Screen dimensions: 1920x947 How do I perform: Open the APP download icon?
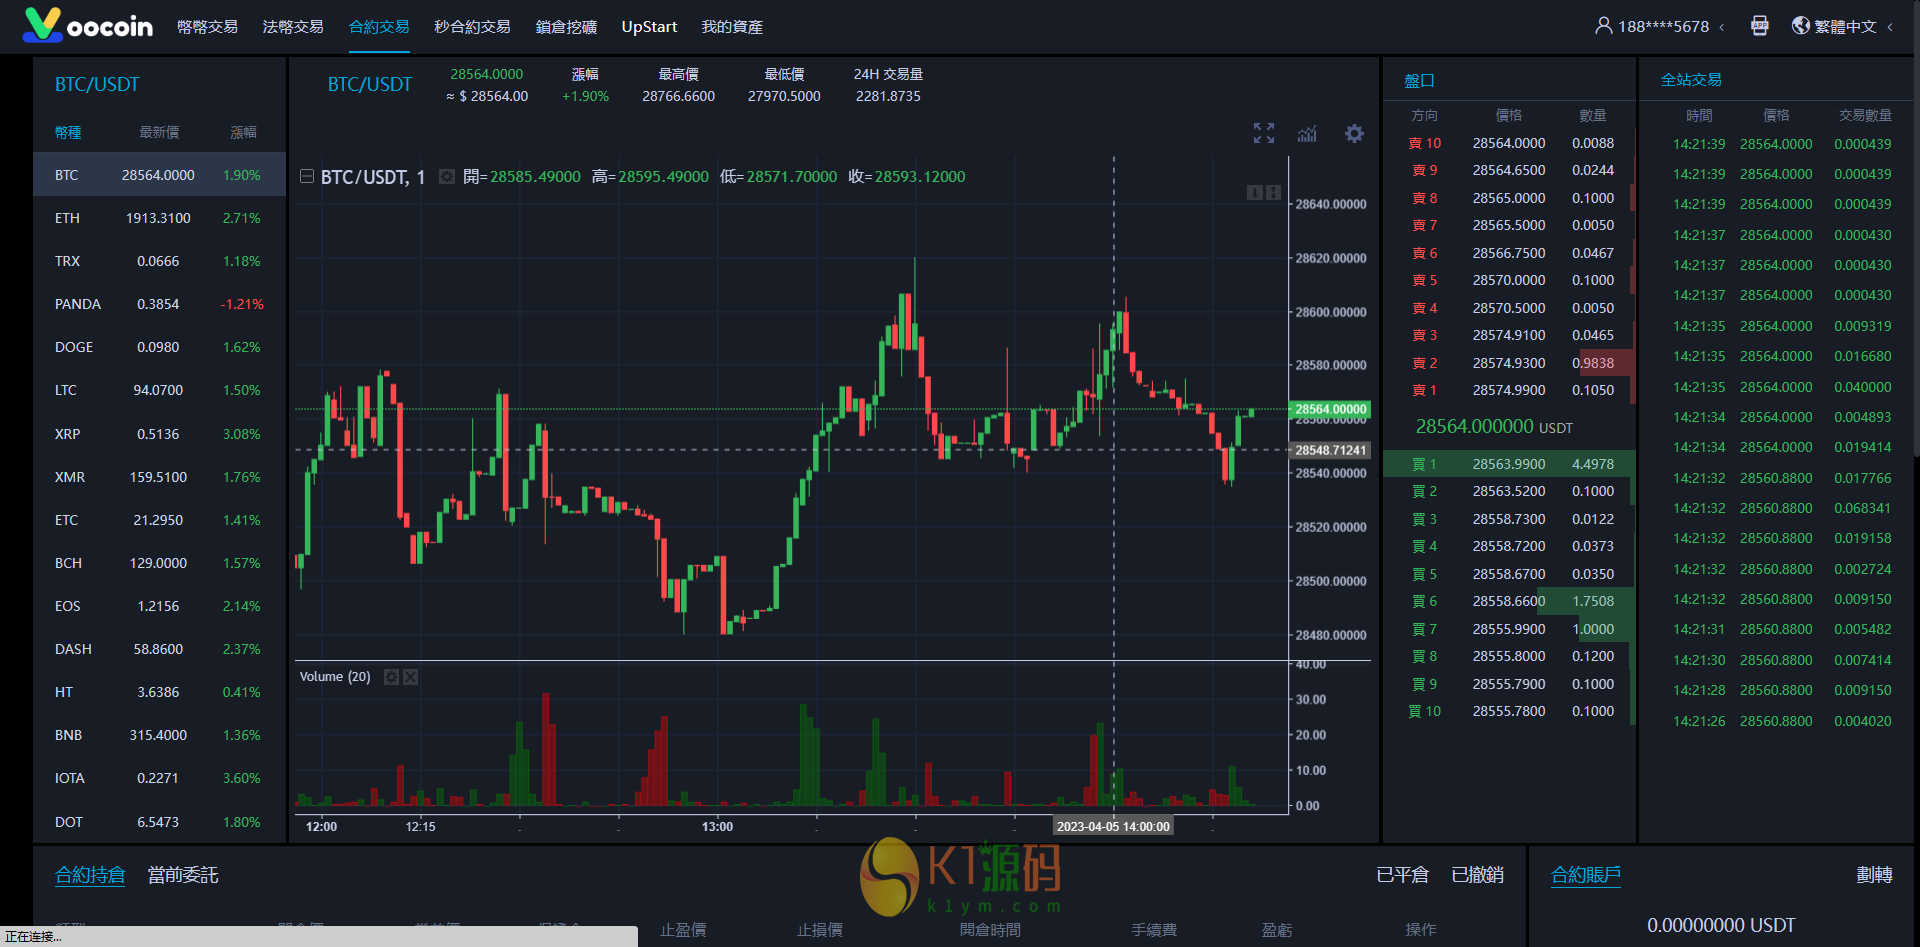pyautogui.click(x=1760, y=26)
